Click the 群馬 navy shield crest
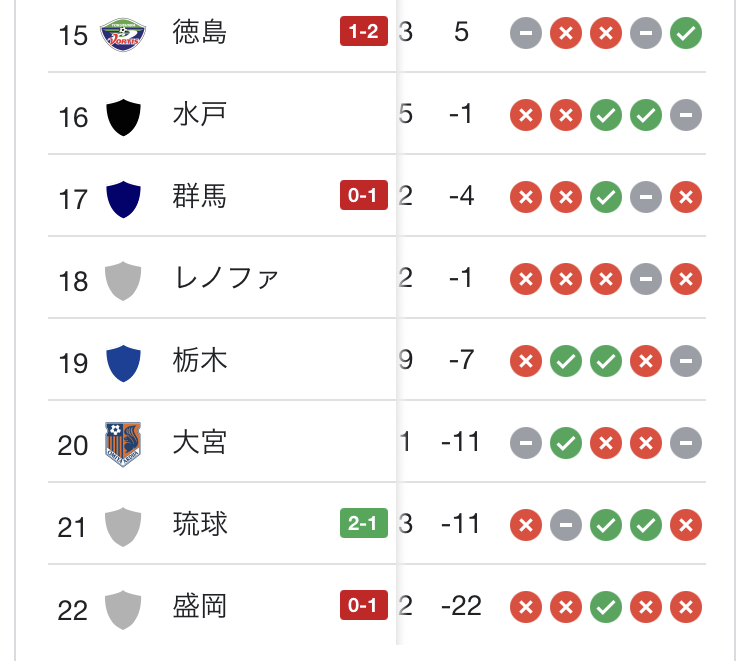 pos(123,198)
